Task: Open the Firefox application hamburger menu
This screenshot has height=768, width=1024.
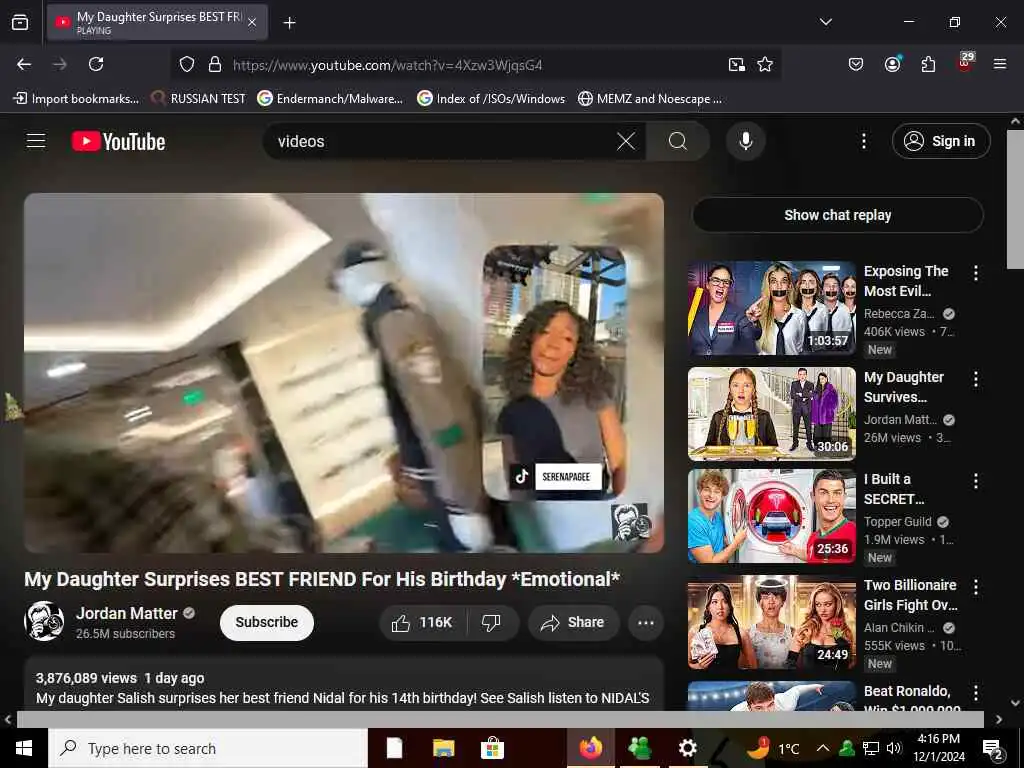Action: [1000, 64]
